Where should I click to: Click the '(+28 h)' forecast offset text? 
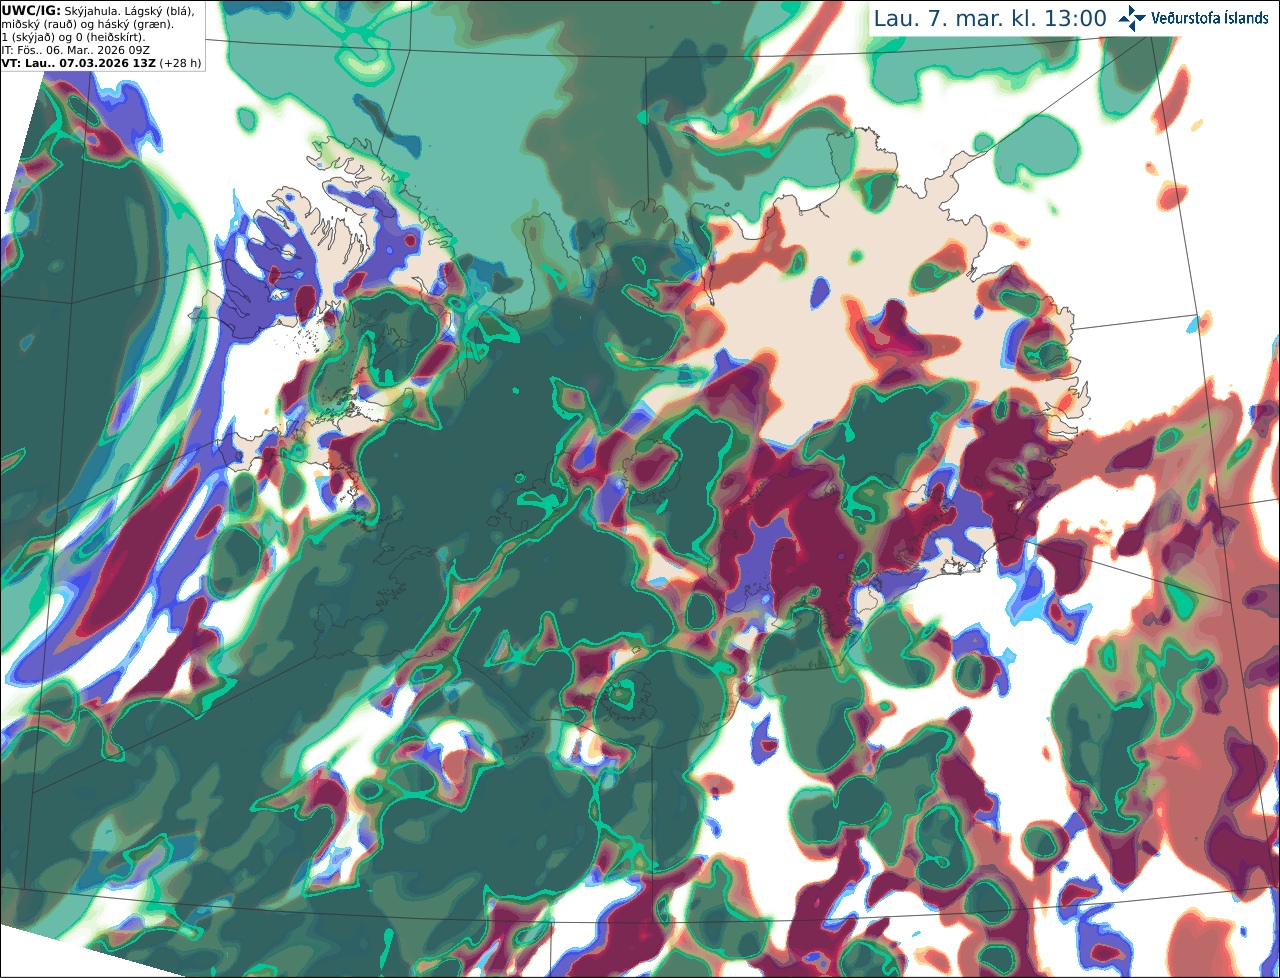point(180,63)
